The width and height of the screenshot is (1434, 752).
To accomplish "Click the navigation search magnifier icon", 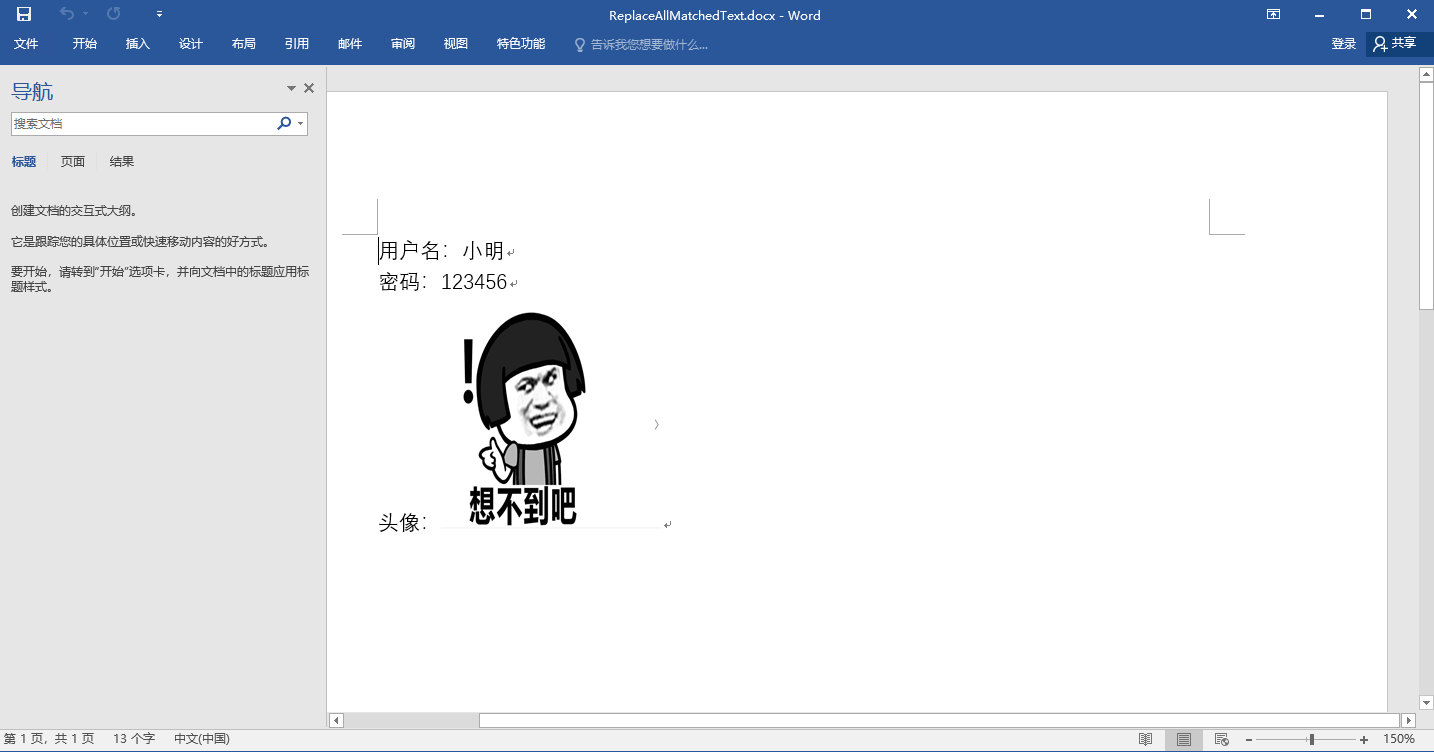I will 283,123.
